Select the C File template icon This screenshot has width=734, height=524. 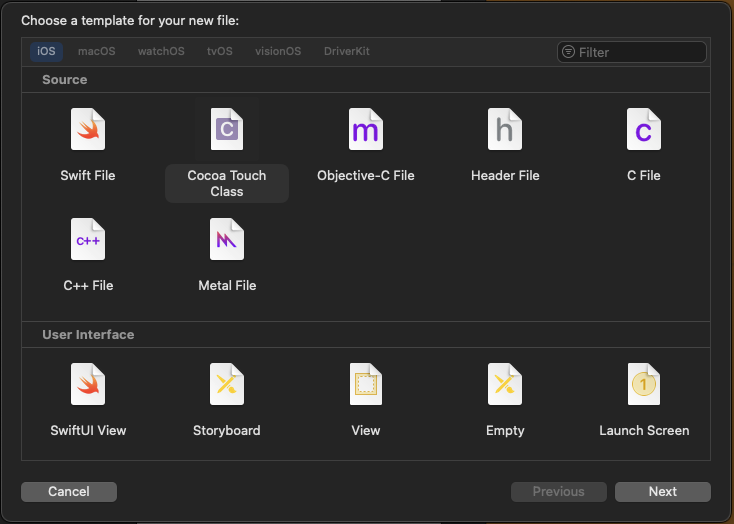(644, 129)
